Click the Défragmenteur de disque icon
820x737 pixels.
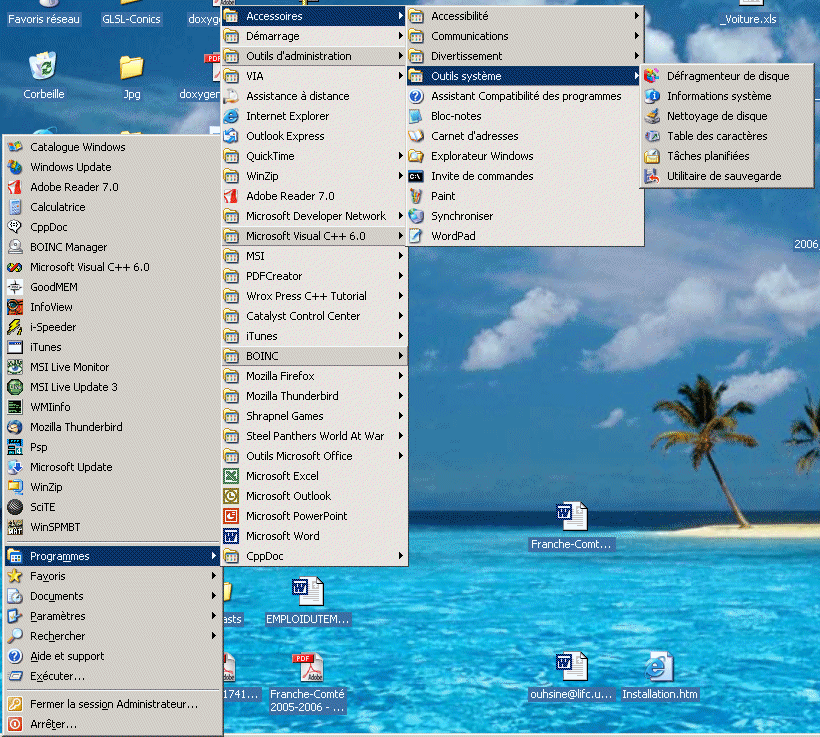click(x=651, y=76)
